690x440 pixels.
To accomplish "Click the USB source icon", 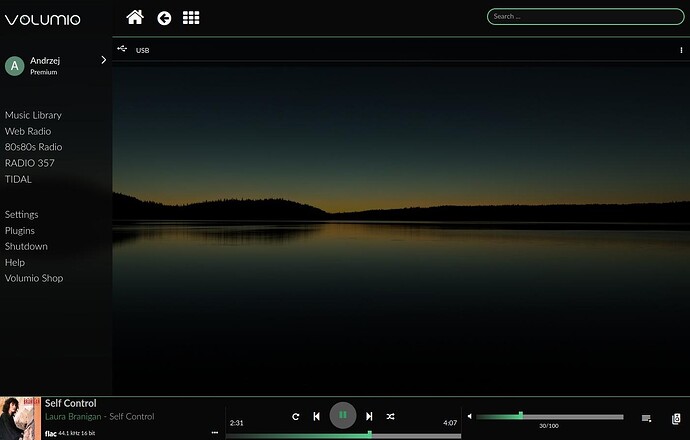I will click(x=122, y=49).
